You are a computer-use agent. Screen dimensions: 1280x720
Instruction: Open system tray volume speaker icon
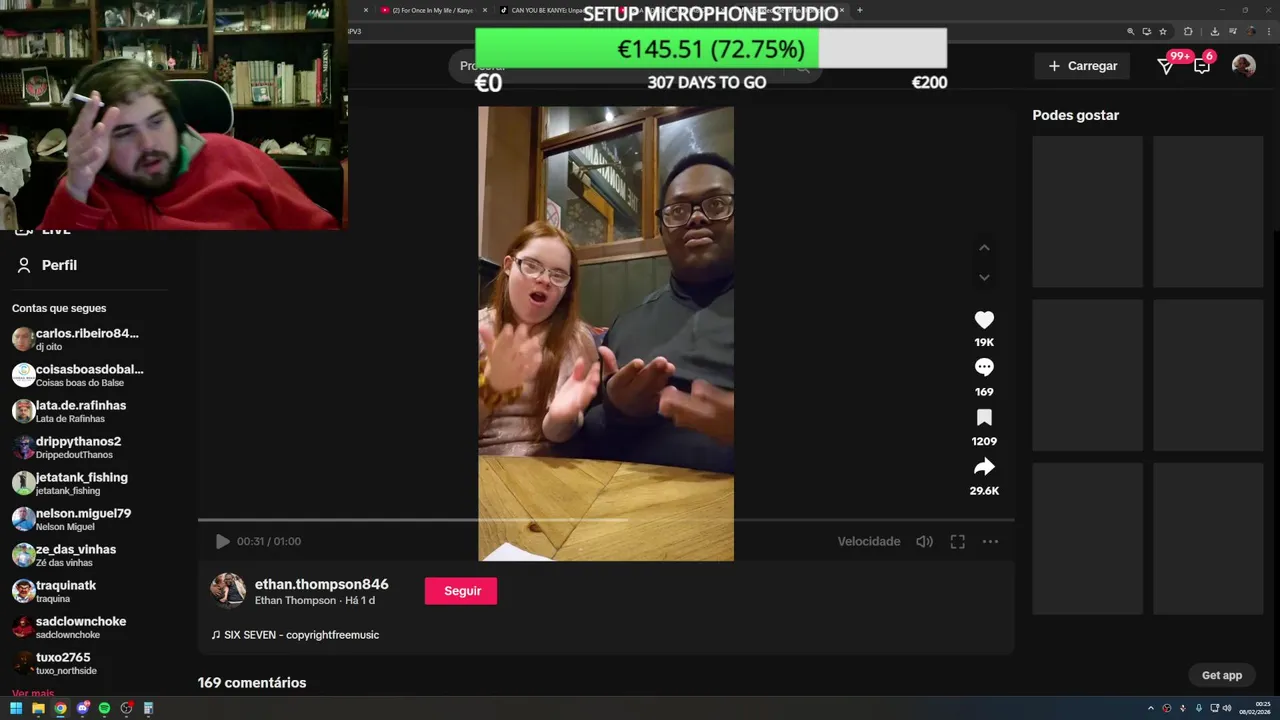tap(1227, 708)
